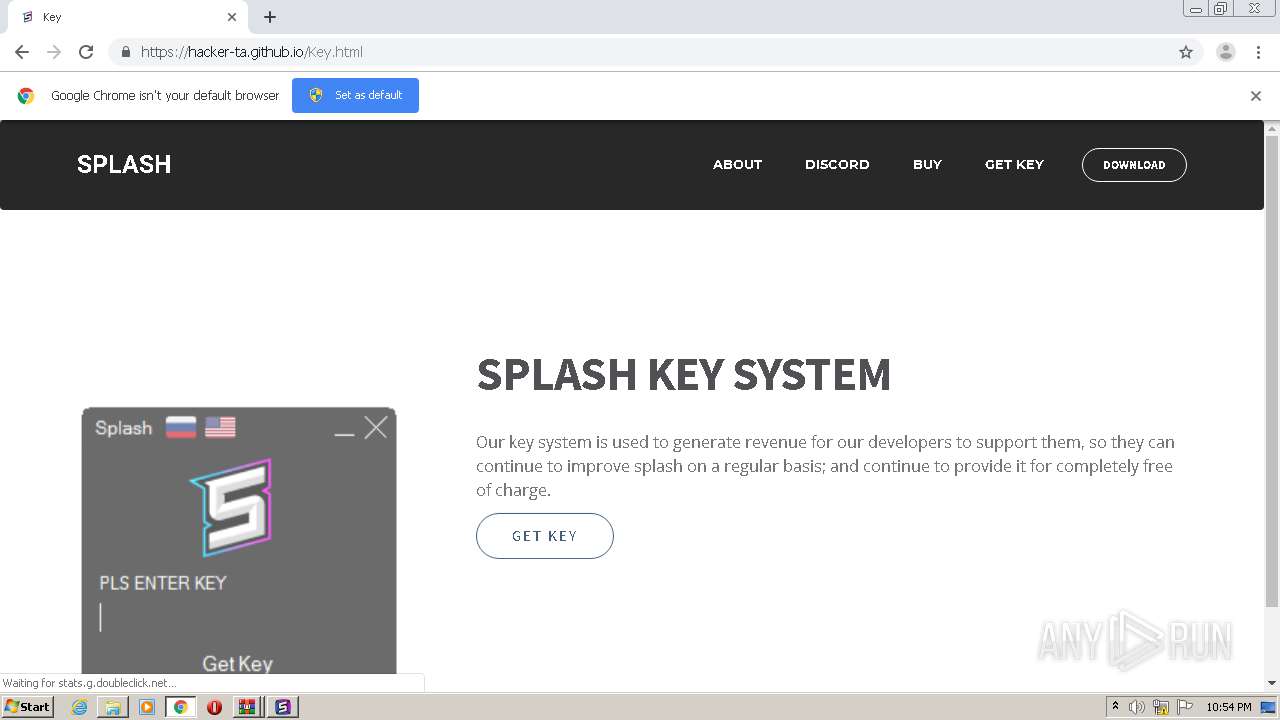Screen dimensions: 1280x720
Task: Close the Key tab
Action: (232, 17)
